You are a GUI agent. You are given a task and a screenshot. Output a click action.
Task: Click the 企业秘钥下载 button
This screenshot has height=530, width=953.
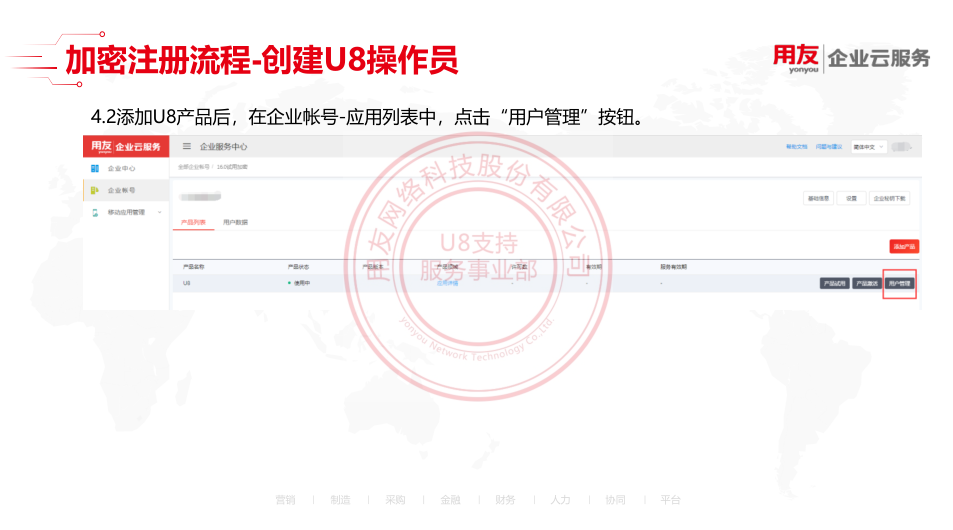click(889, 198)
